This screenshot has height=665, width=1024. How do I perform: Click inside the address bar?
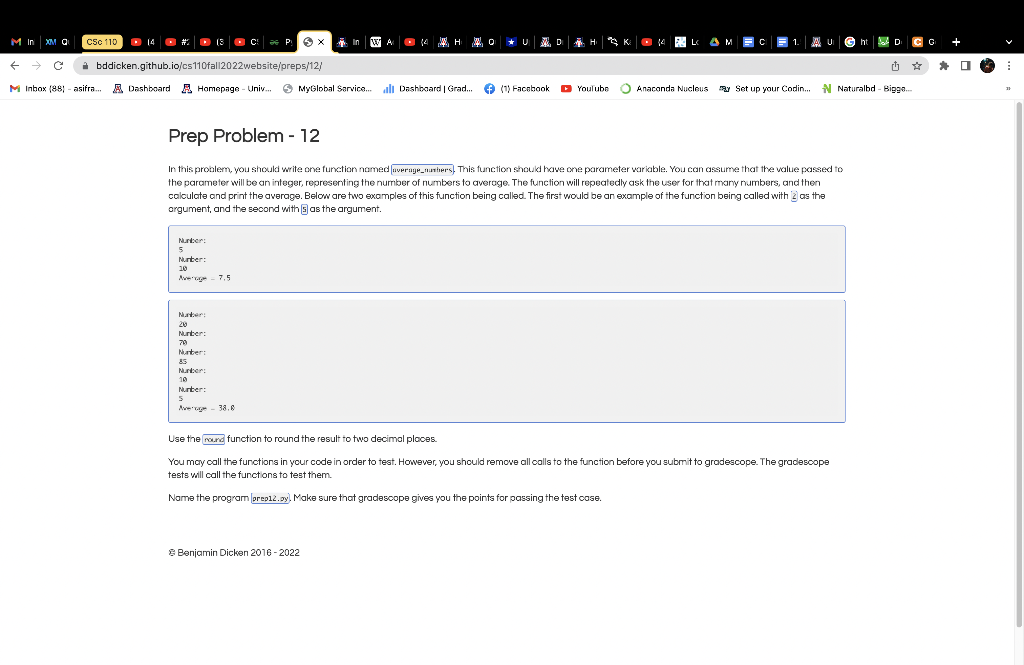[x=300, y=64]
